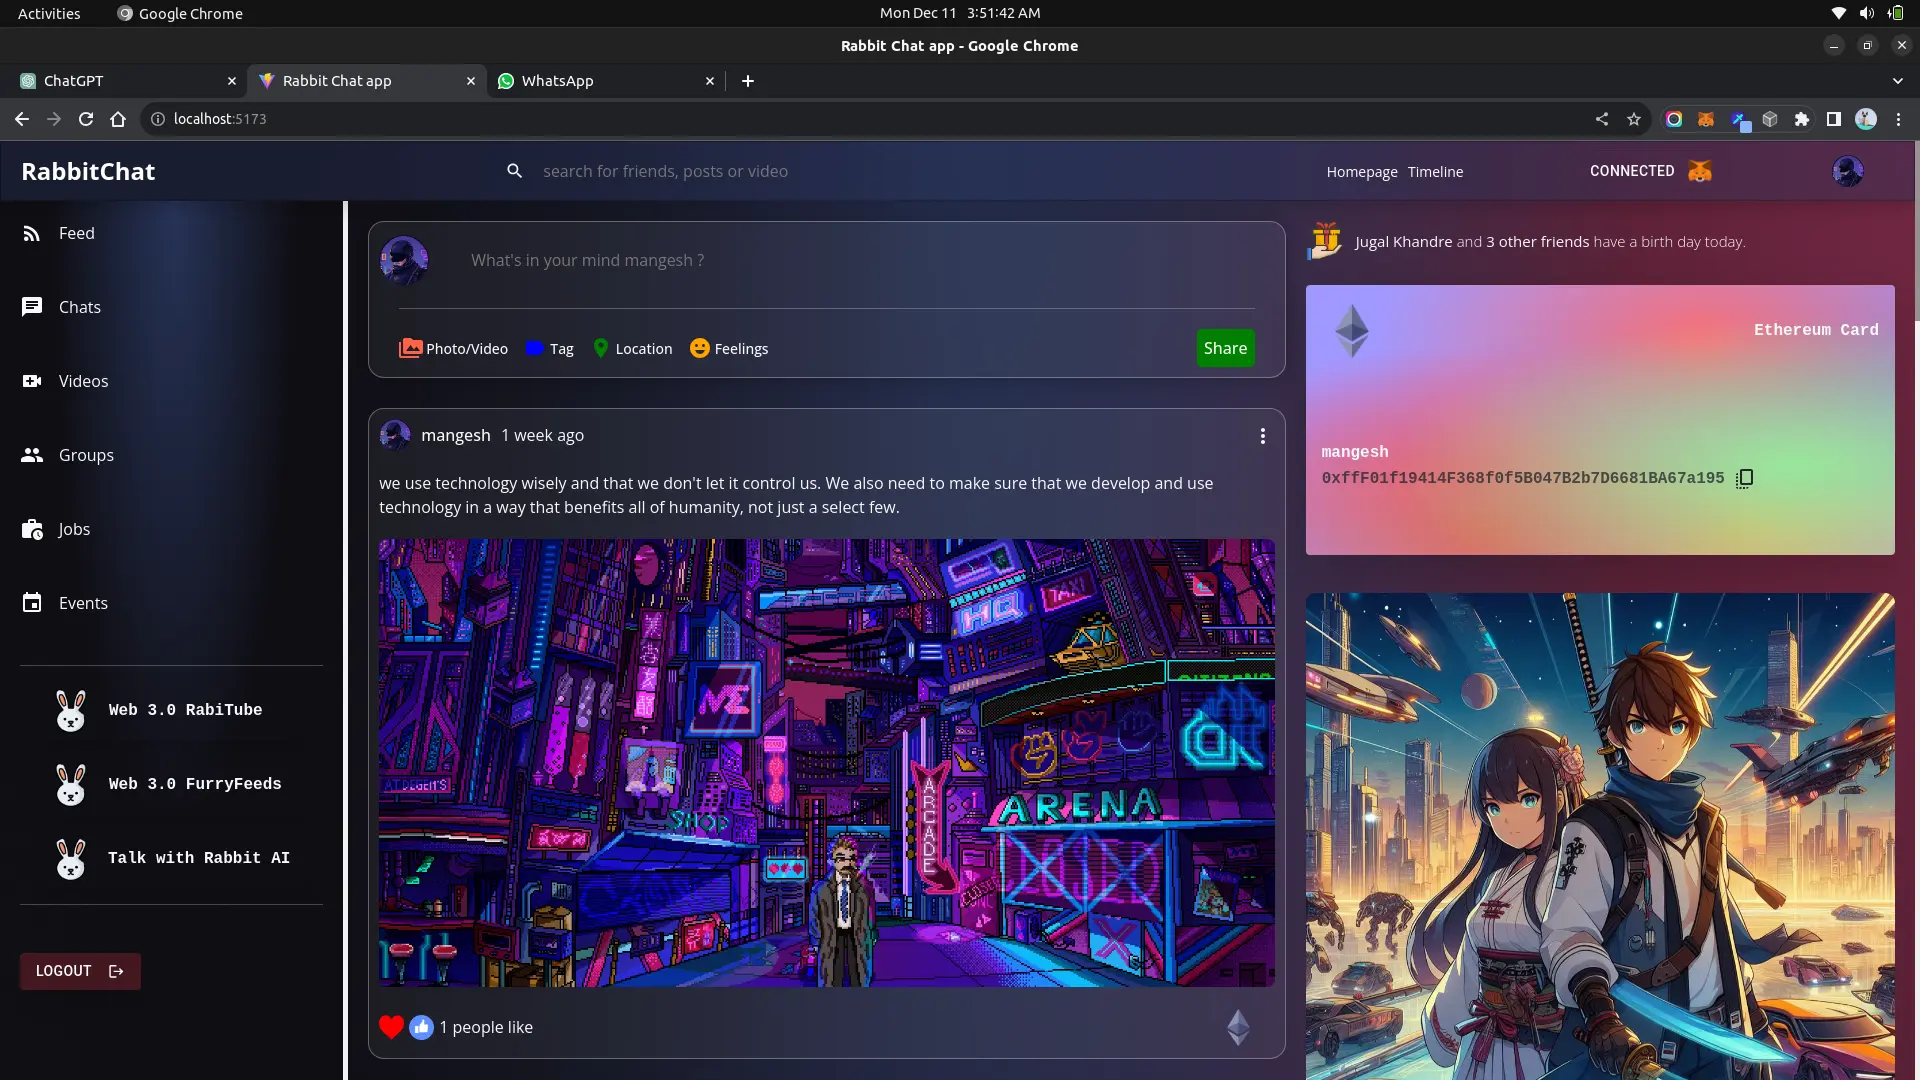Click the Ethereum icon on the post

coord(1238,1027)
